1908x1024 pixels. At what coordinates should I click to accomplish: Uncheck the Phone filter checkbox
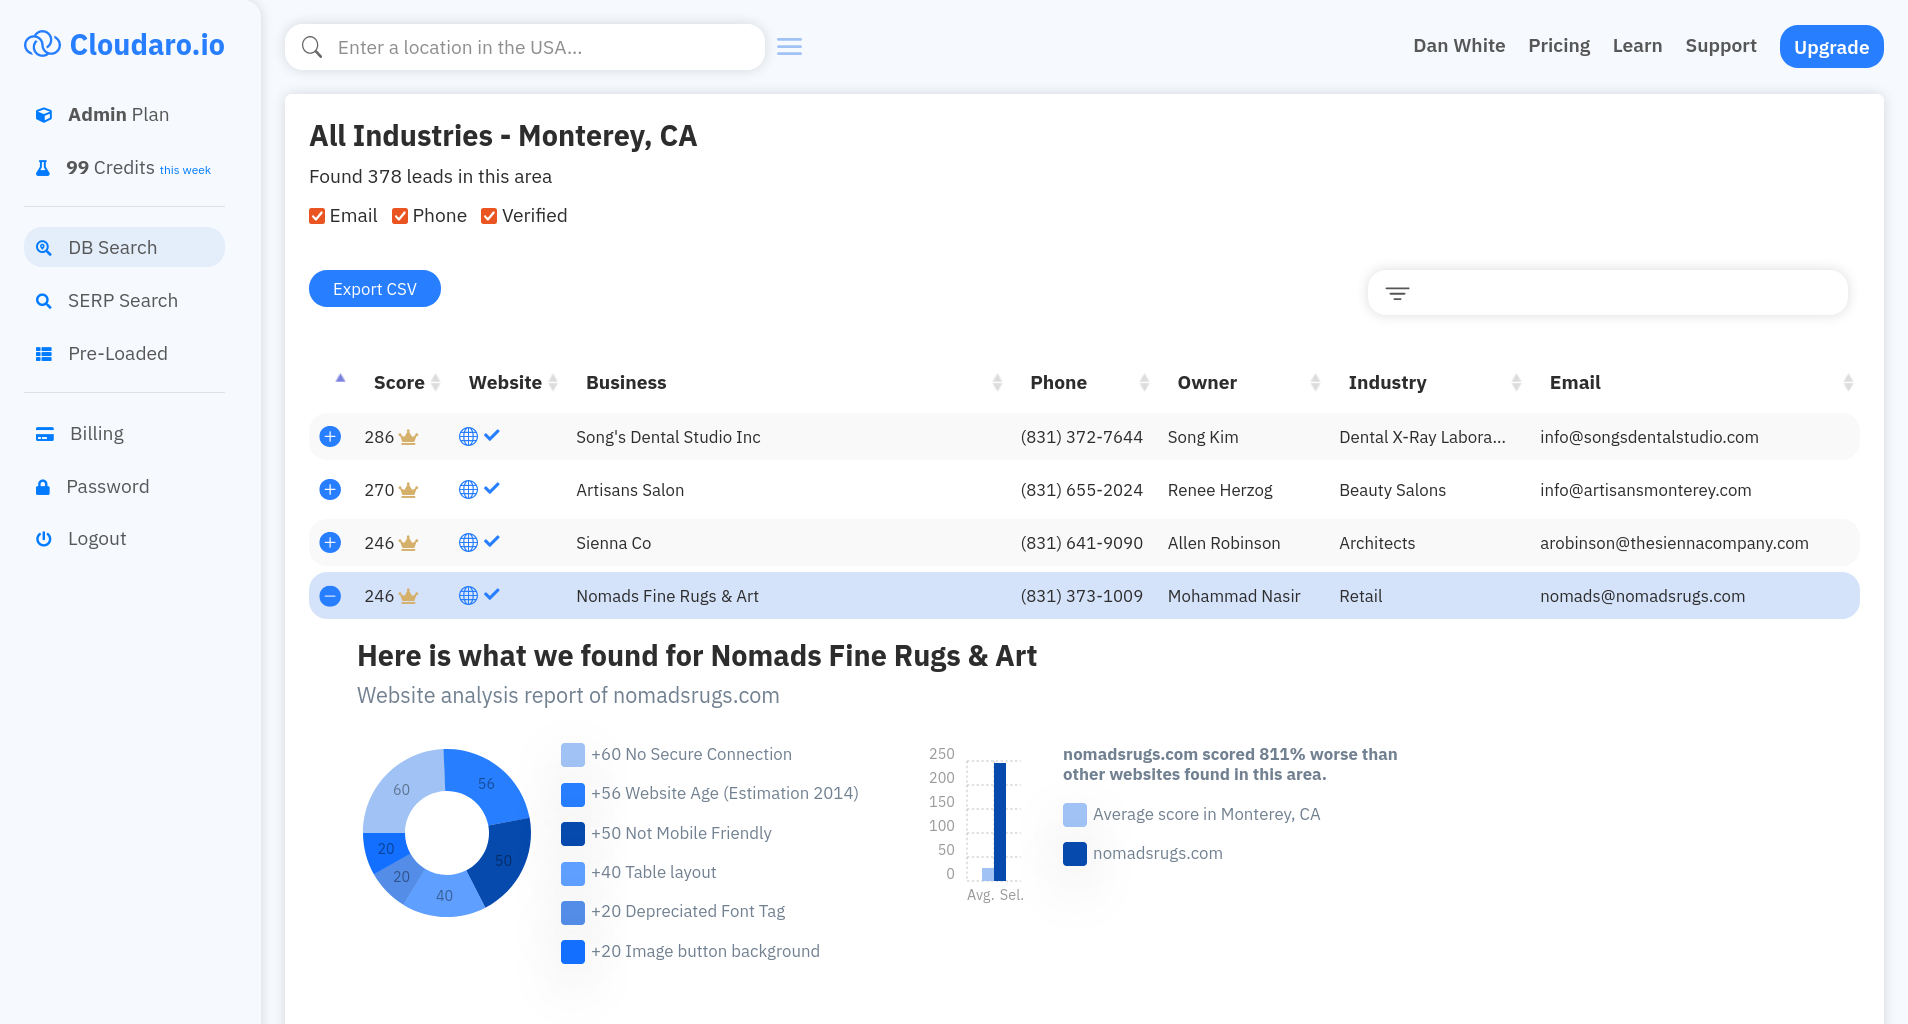[400, 216]
